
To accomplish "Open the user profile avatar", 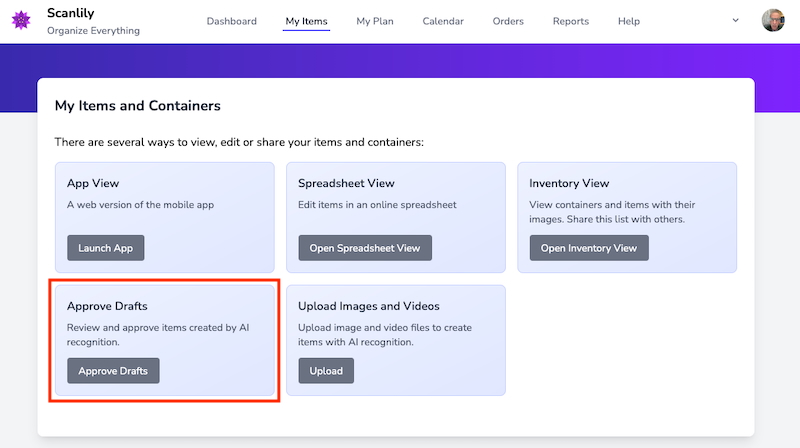I will pos(772,21).
